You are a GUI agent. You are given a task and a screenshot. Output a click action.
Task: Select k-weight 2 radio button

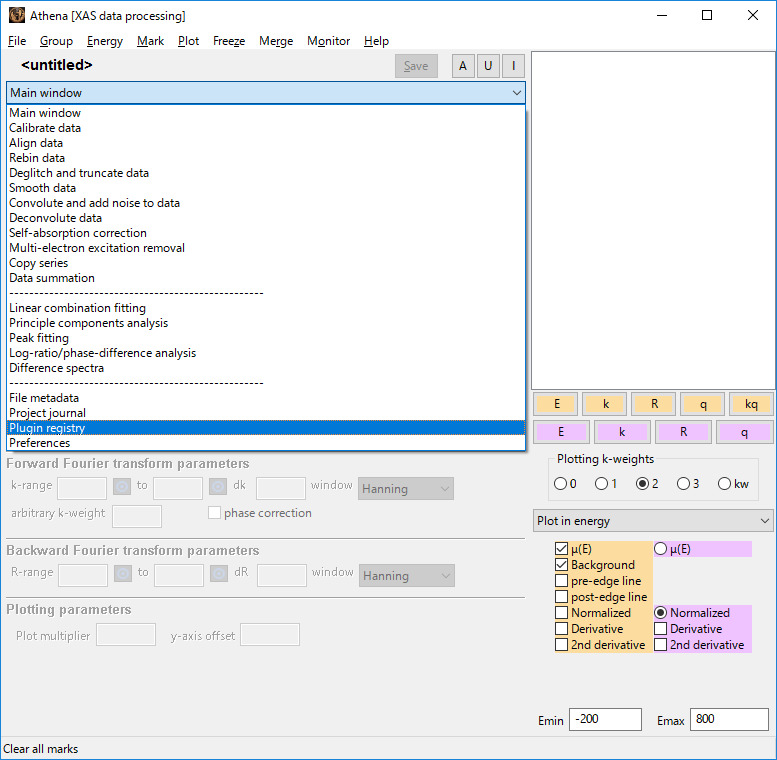pos(647,484)
